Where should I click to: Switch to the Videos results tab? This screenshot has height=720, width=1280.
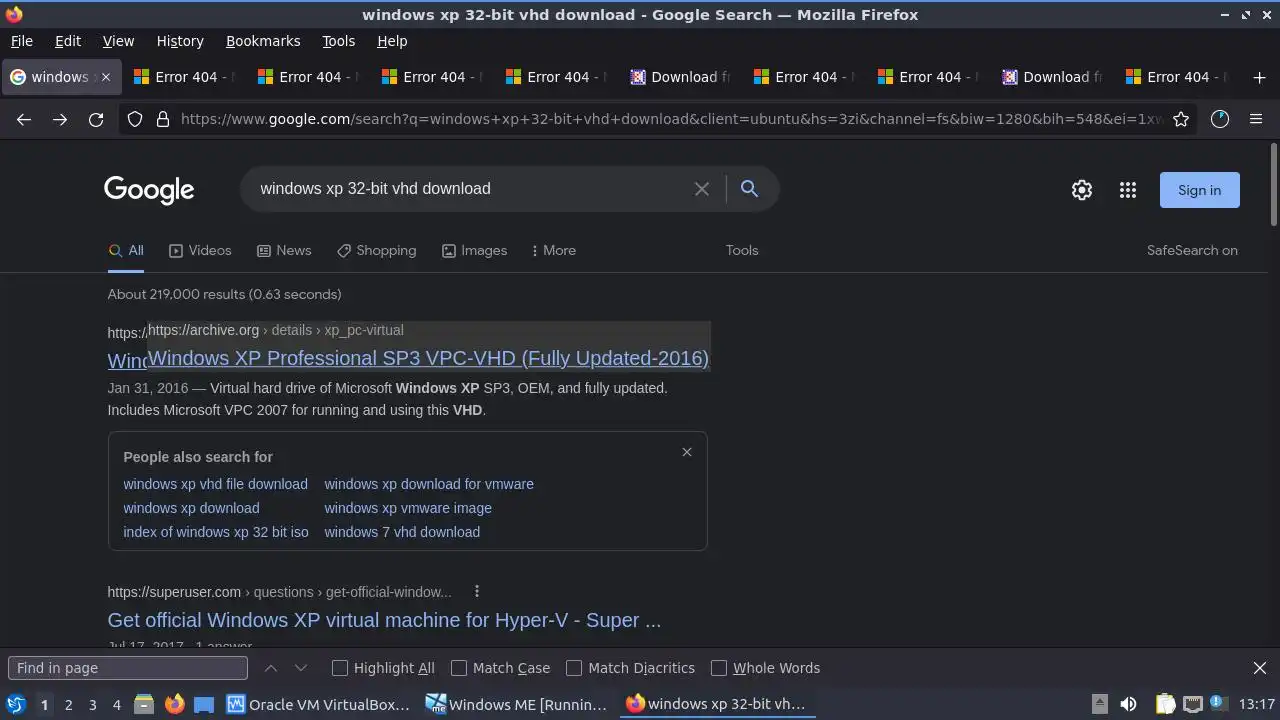point(200,250)
